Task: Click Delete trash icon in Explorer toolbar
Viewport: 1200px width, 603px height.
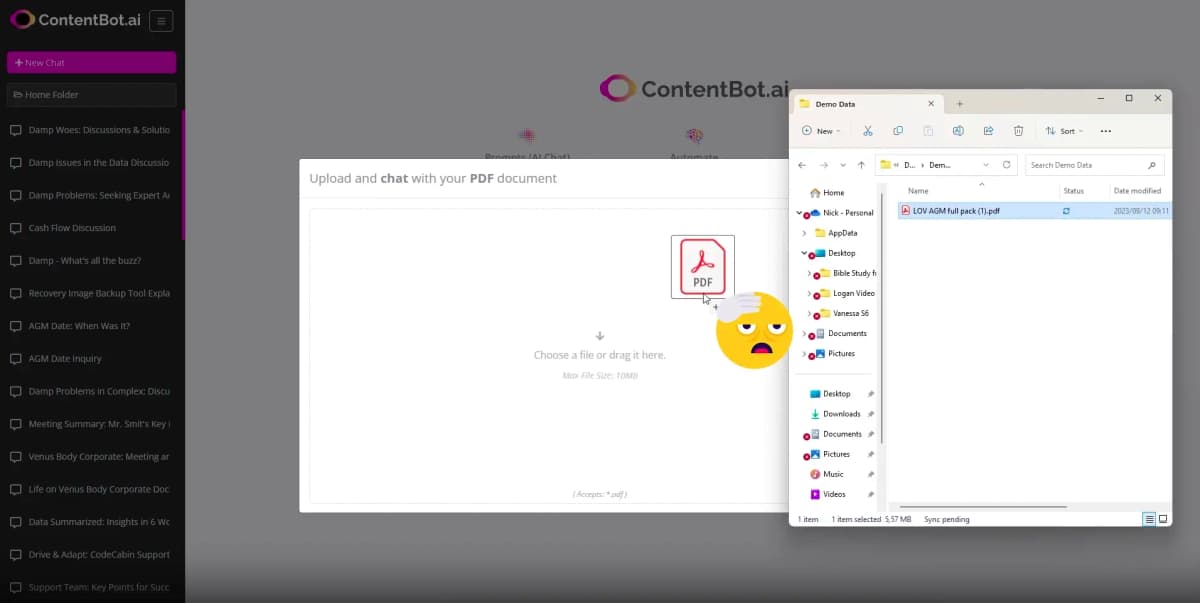Action: pyautogui.click(x=1018, y=131)
